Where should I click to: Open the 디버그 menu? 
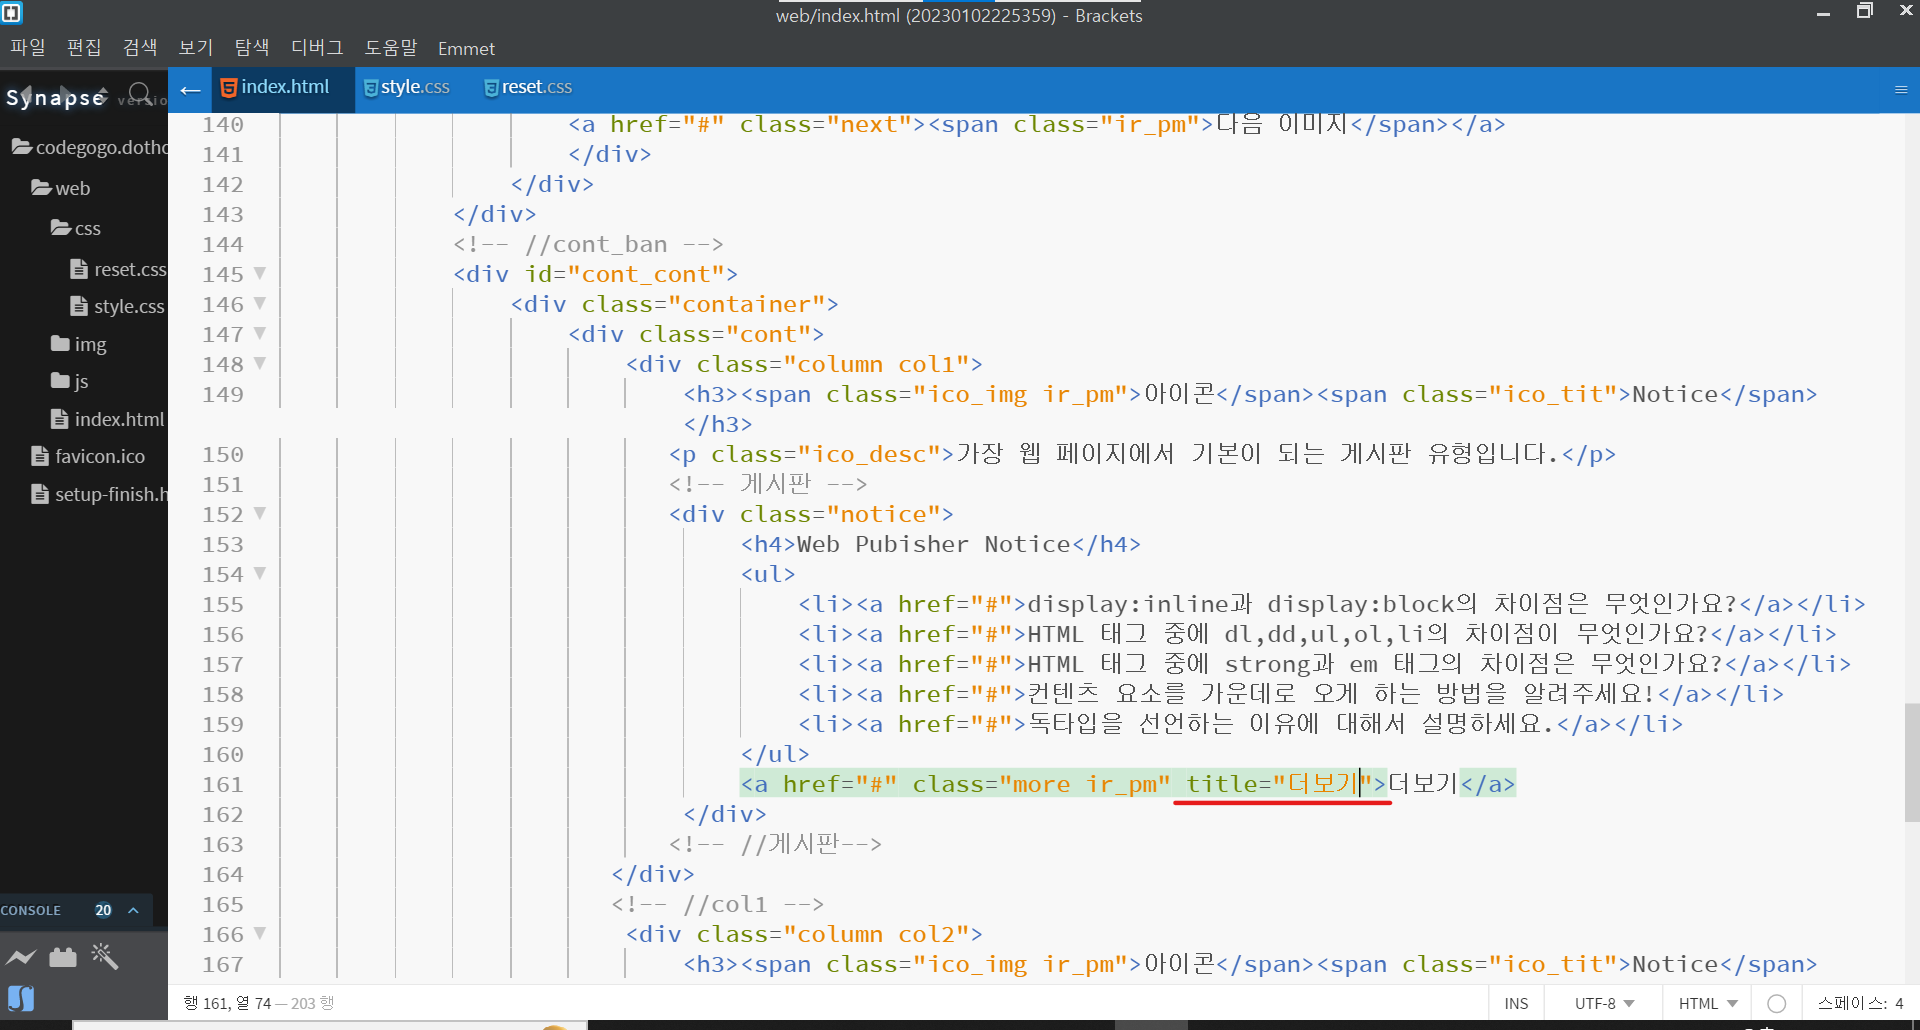[317, 48]
